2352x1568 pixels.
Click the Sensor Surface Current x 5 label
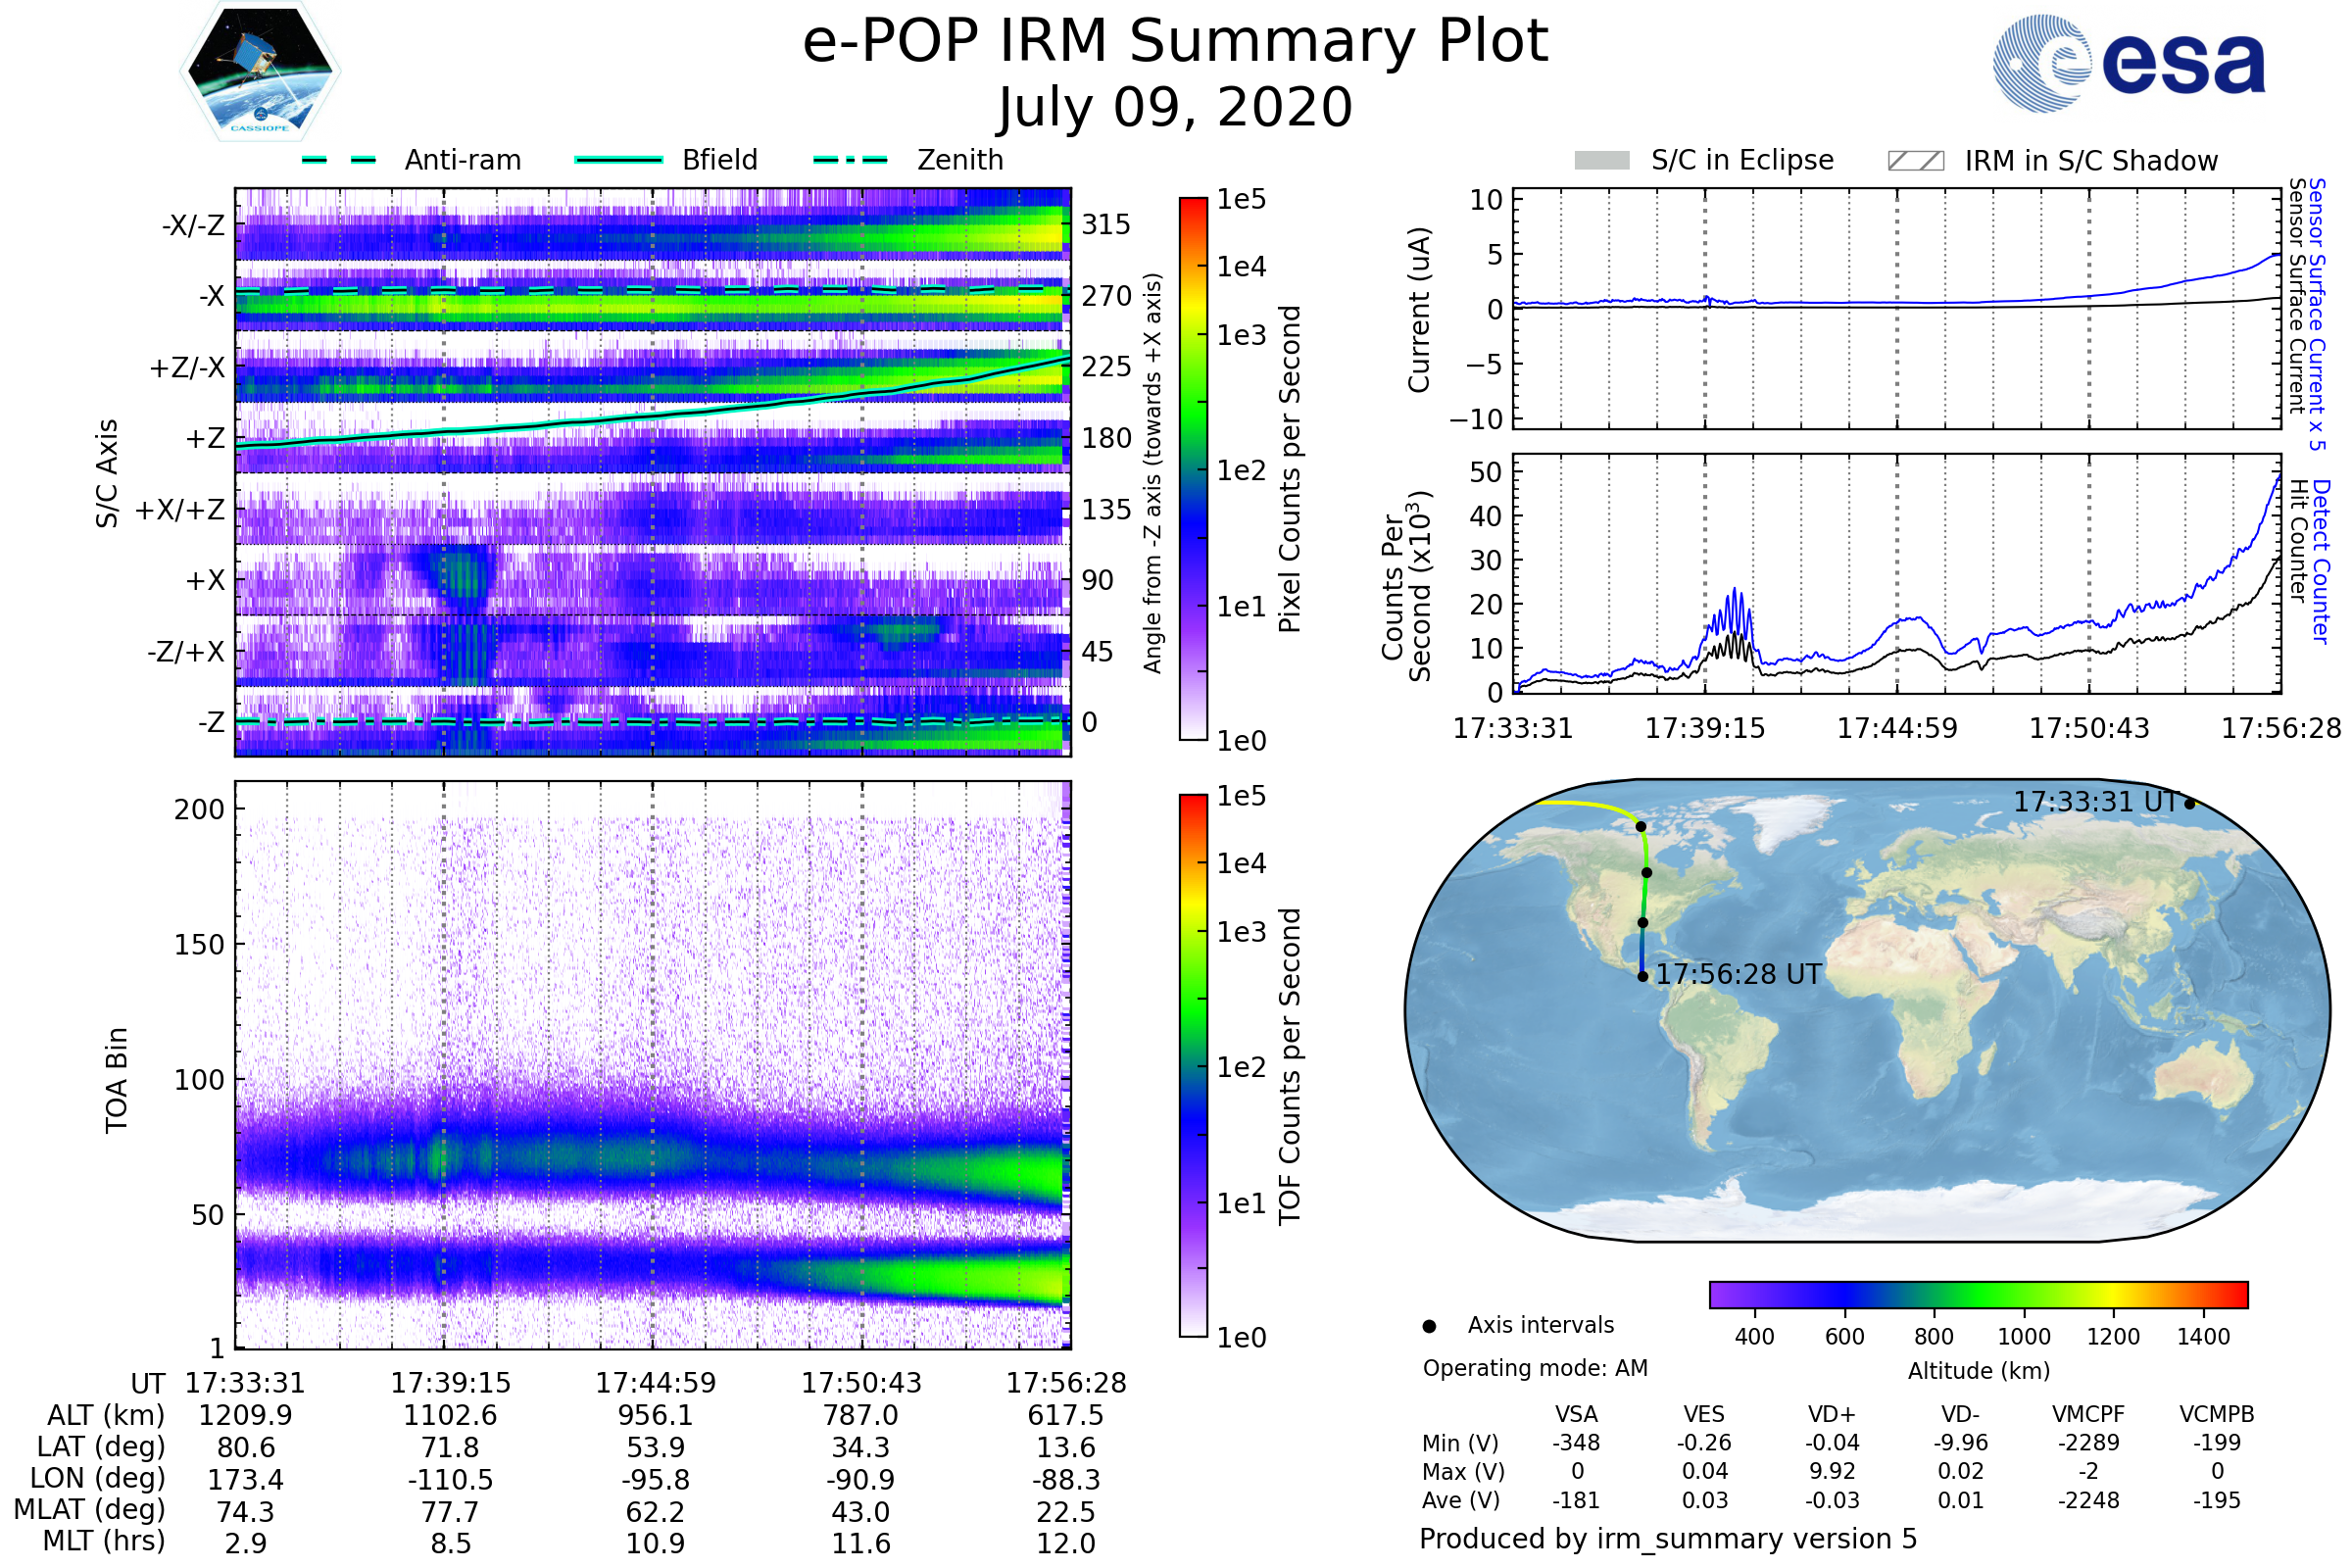click(2318, 313)
